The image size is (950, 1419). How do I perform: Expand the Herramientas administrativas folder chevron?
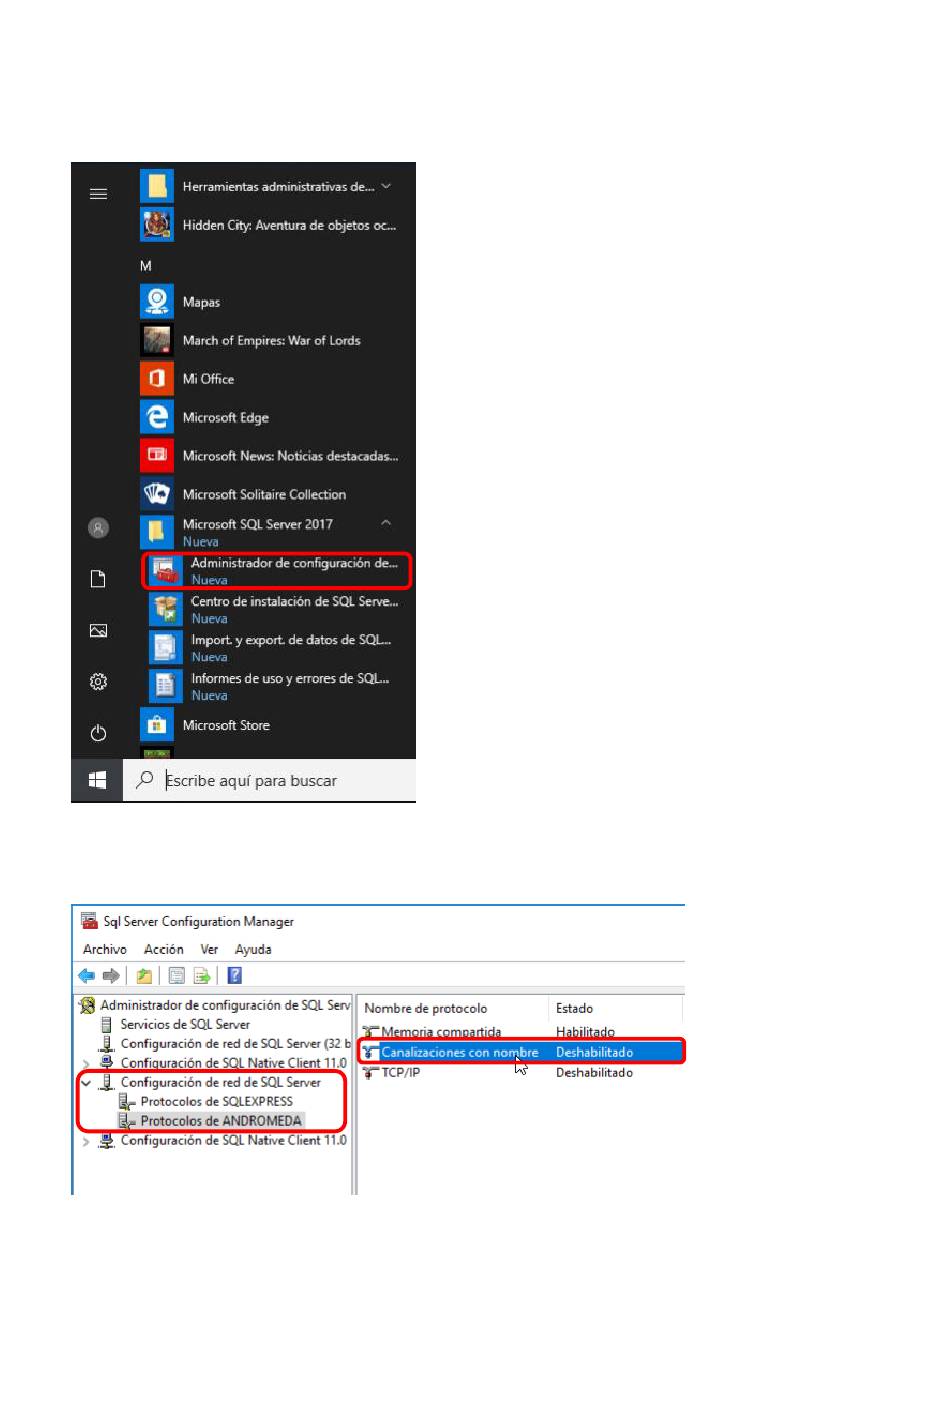point(386,186)
